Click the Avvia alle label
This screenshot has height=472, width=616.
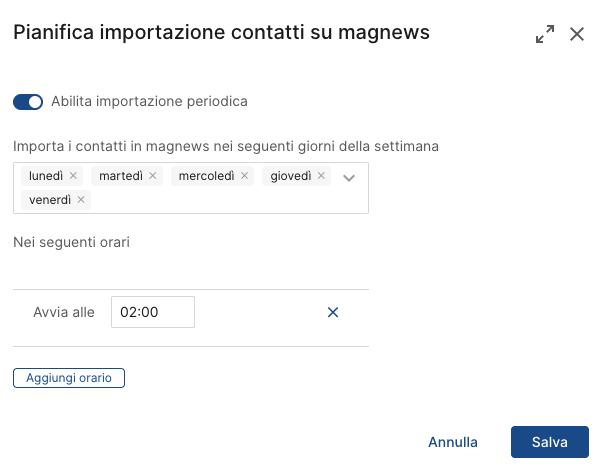[64, 312]
